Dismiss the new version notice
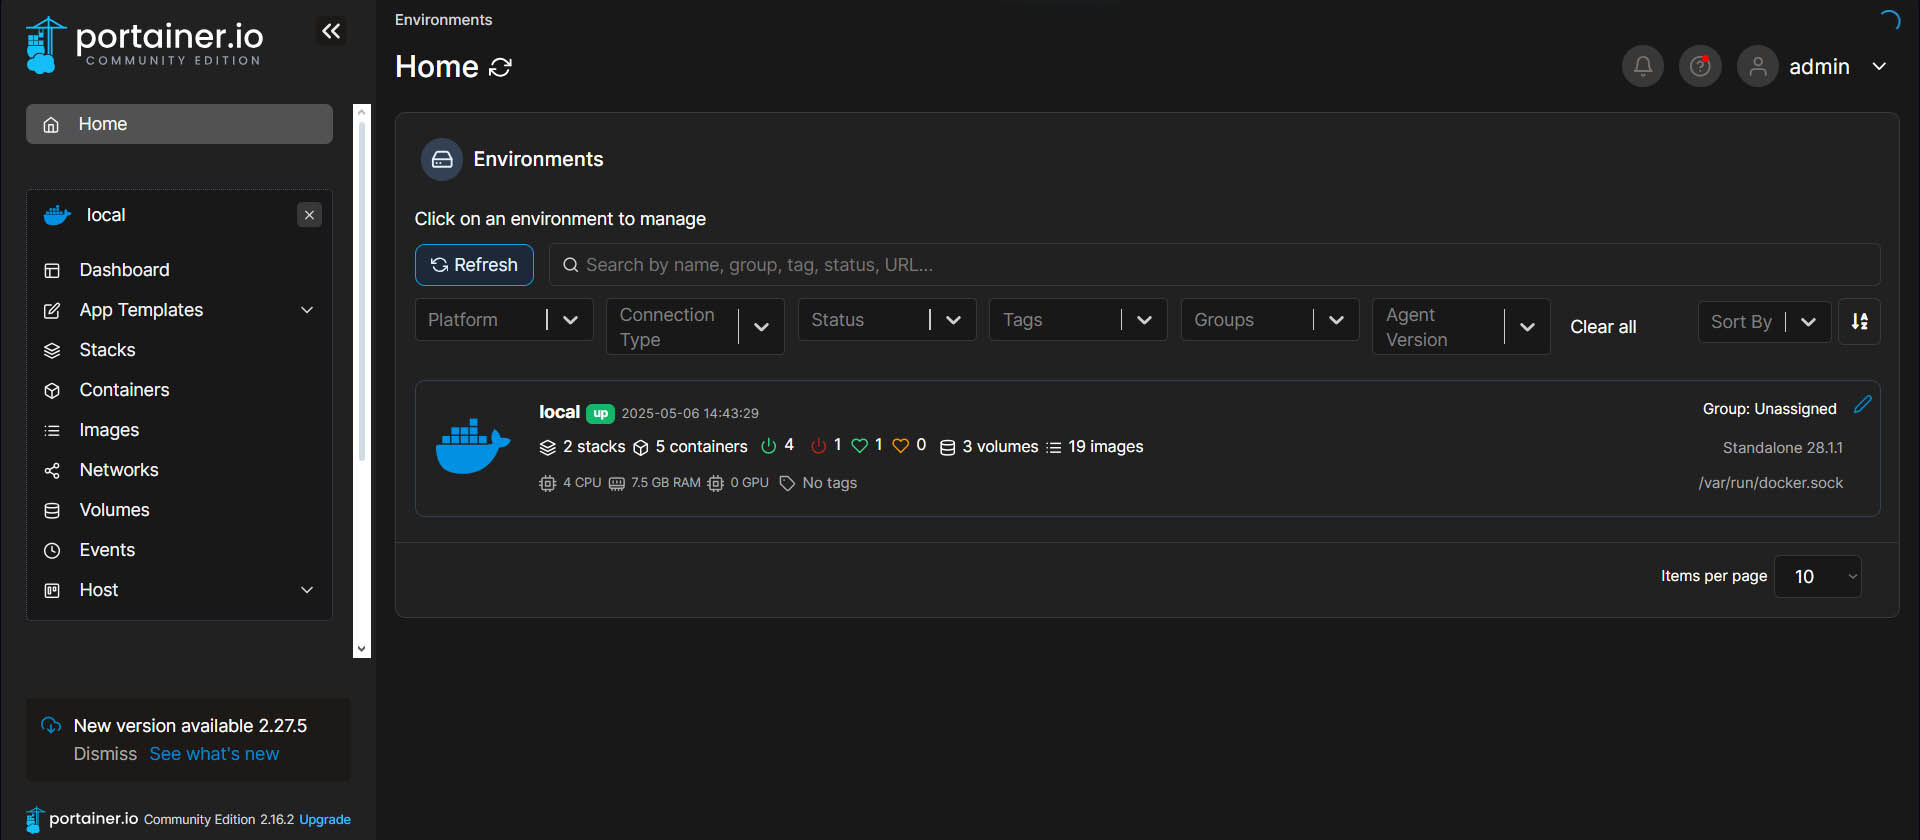This screenshot has width=1920, height=840. (105, 754)
